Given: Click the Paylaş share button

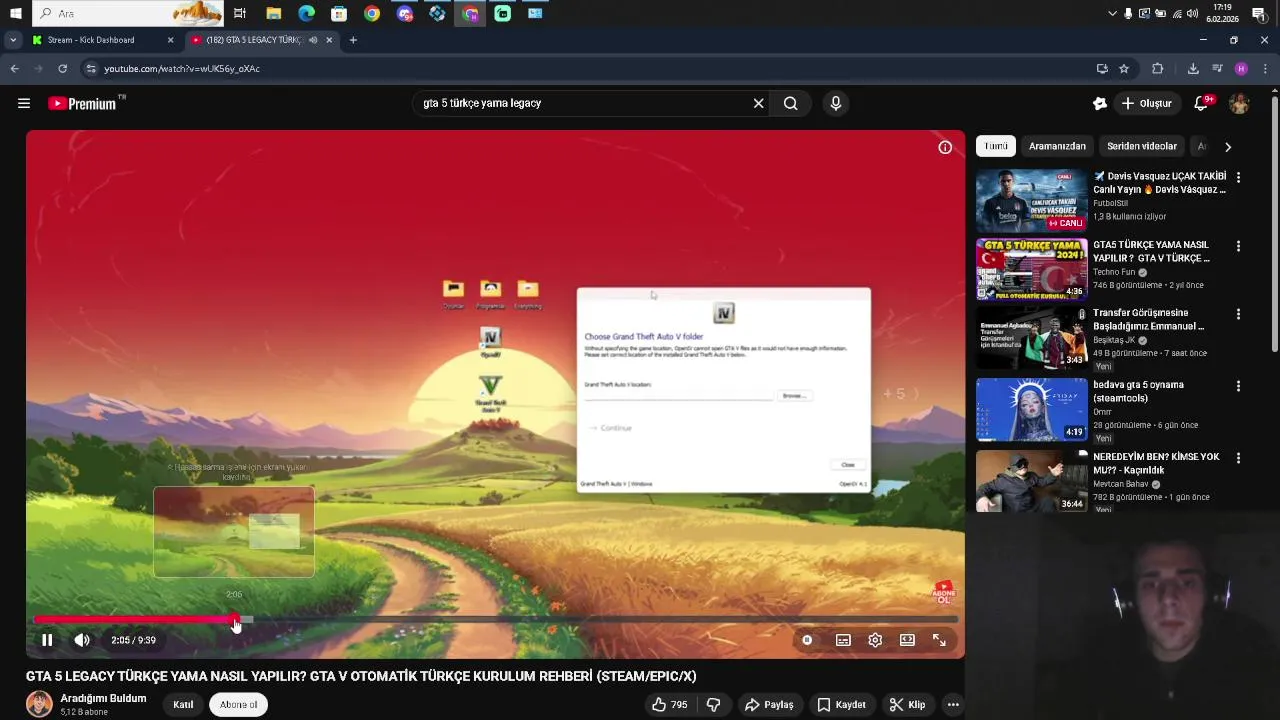Looking at the screenshot, I should (x=769, y=705).
